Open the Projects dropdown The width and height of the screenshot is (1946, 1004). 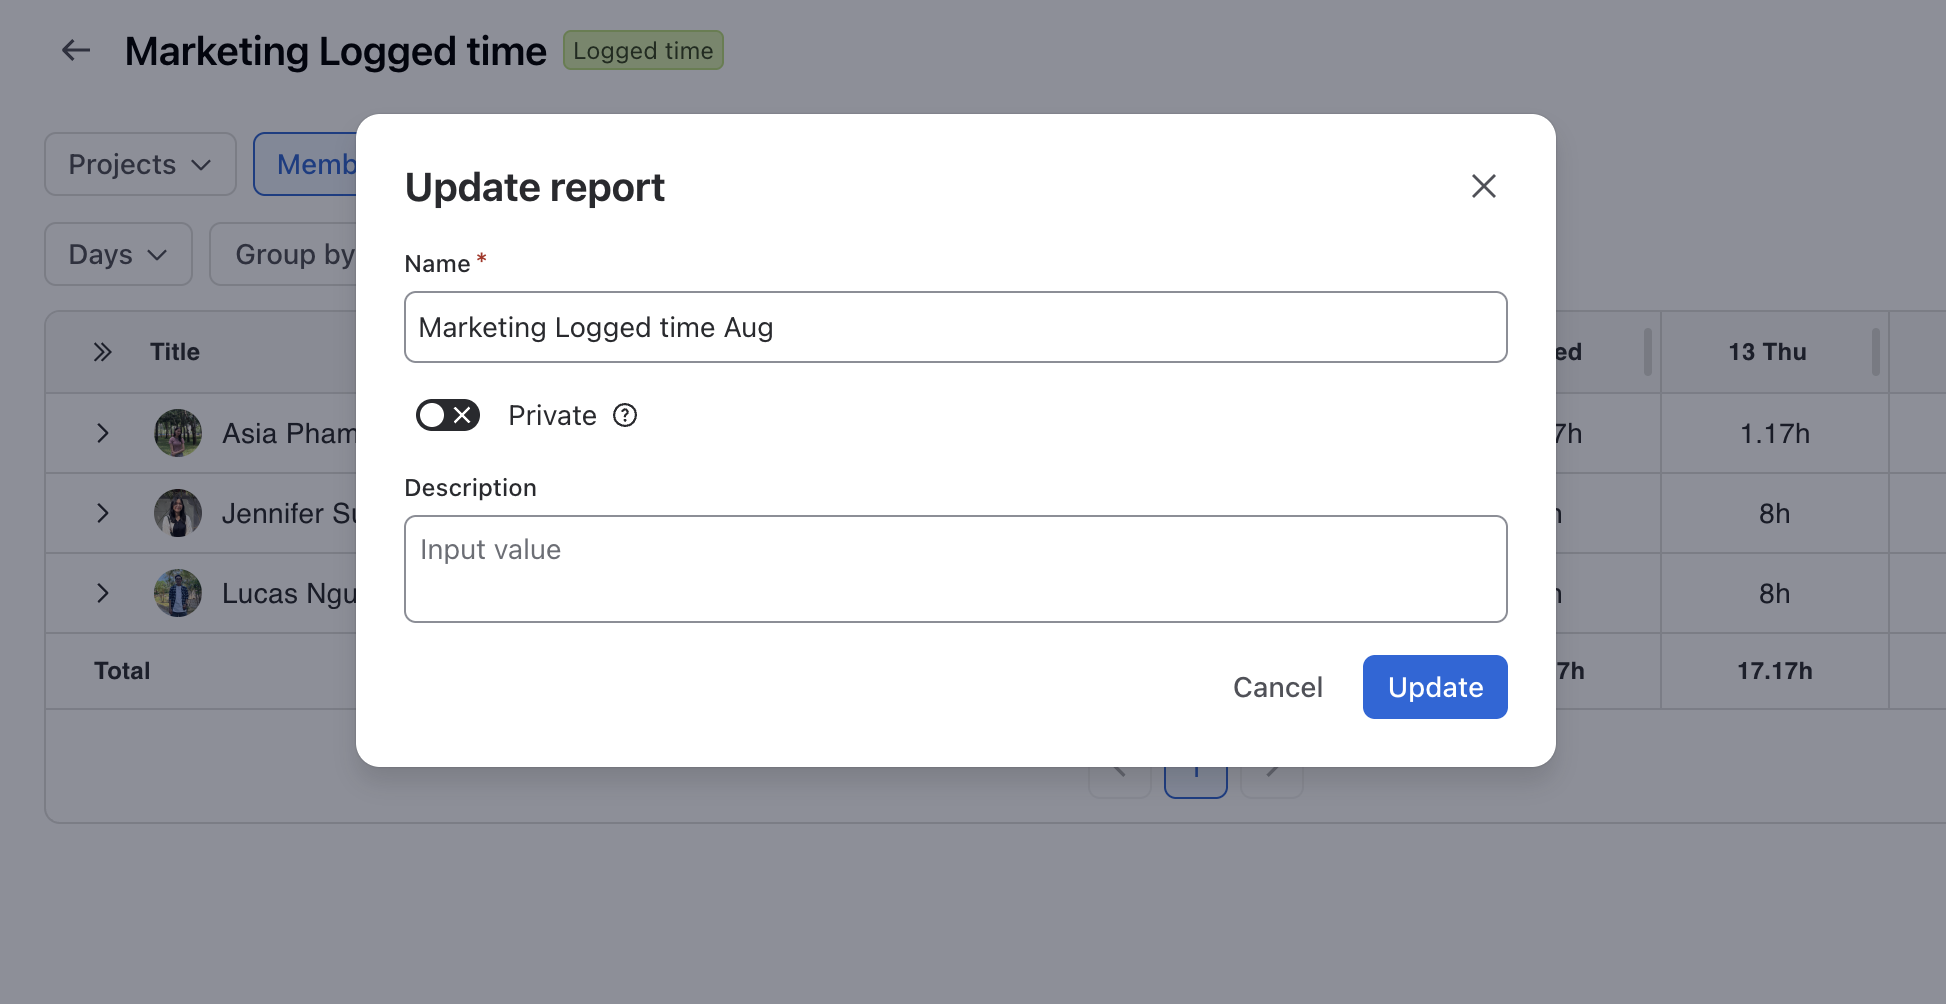point(140,164)
